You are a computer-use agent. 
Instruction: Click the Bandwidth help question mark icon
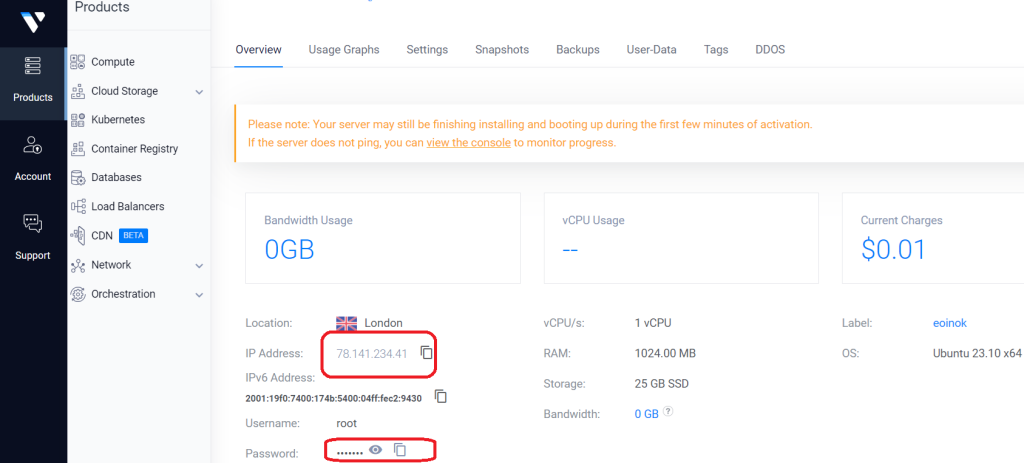(x=667, y=412)
